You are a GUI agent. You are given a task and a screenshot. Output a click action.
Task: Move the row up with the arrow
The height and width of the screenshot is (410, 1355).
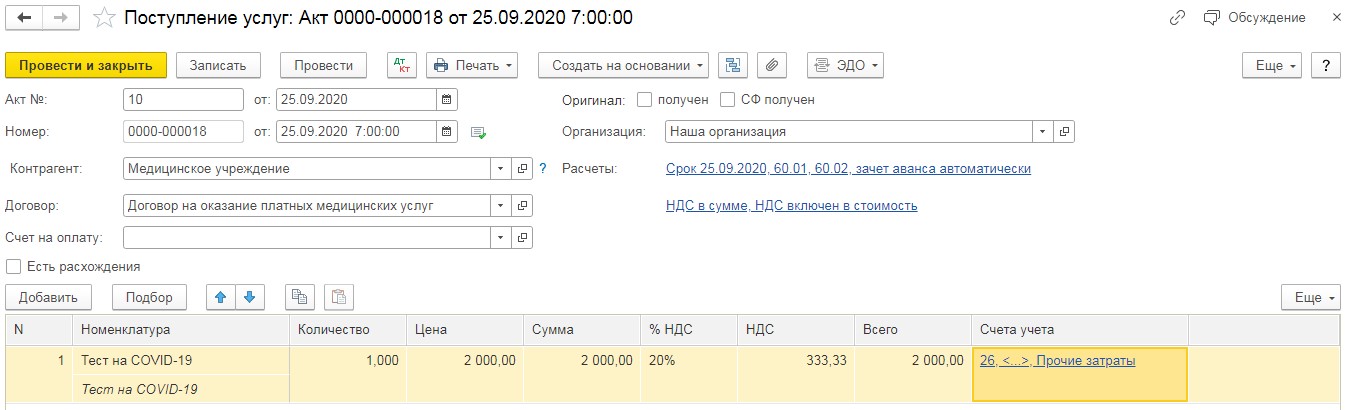(x=222, y=297)
